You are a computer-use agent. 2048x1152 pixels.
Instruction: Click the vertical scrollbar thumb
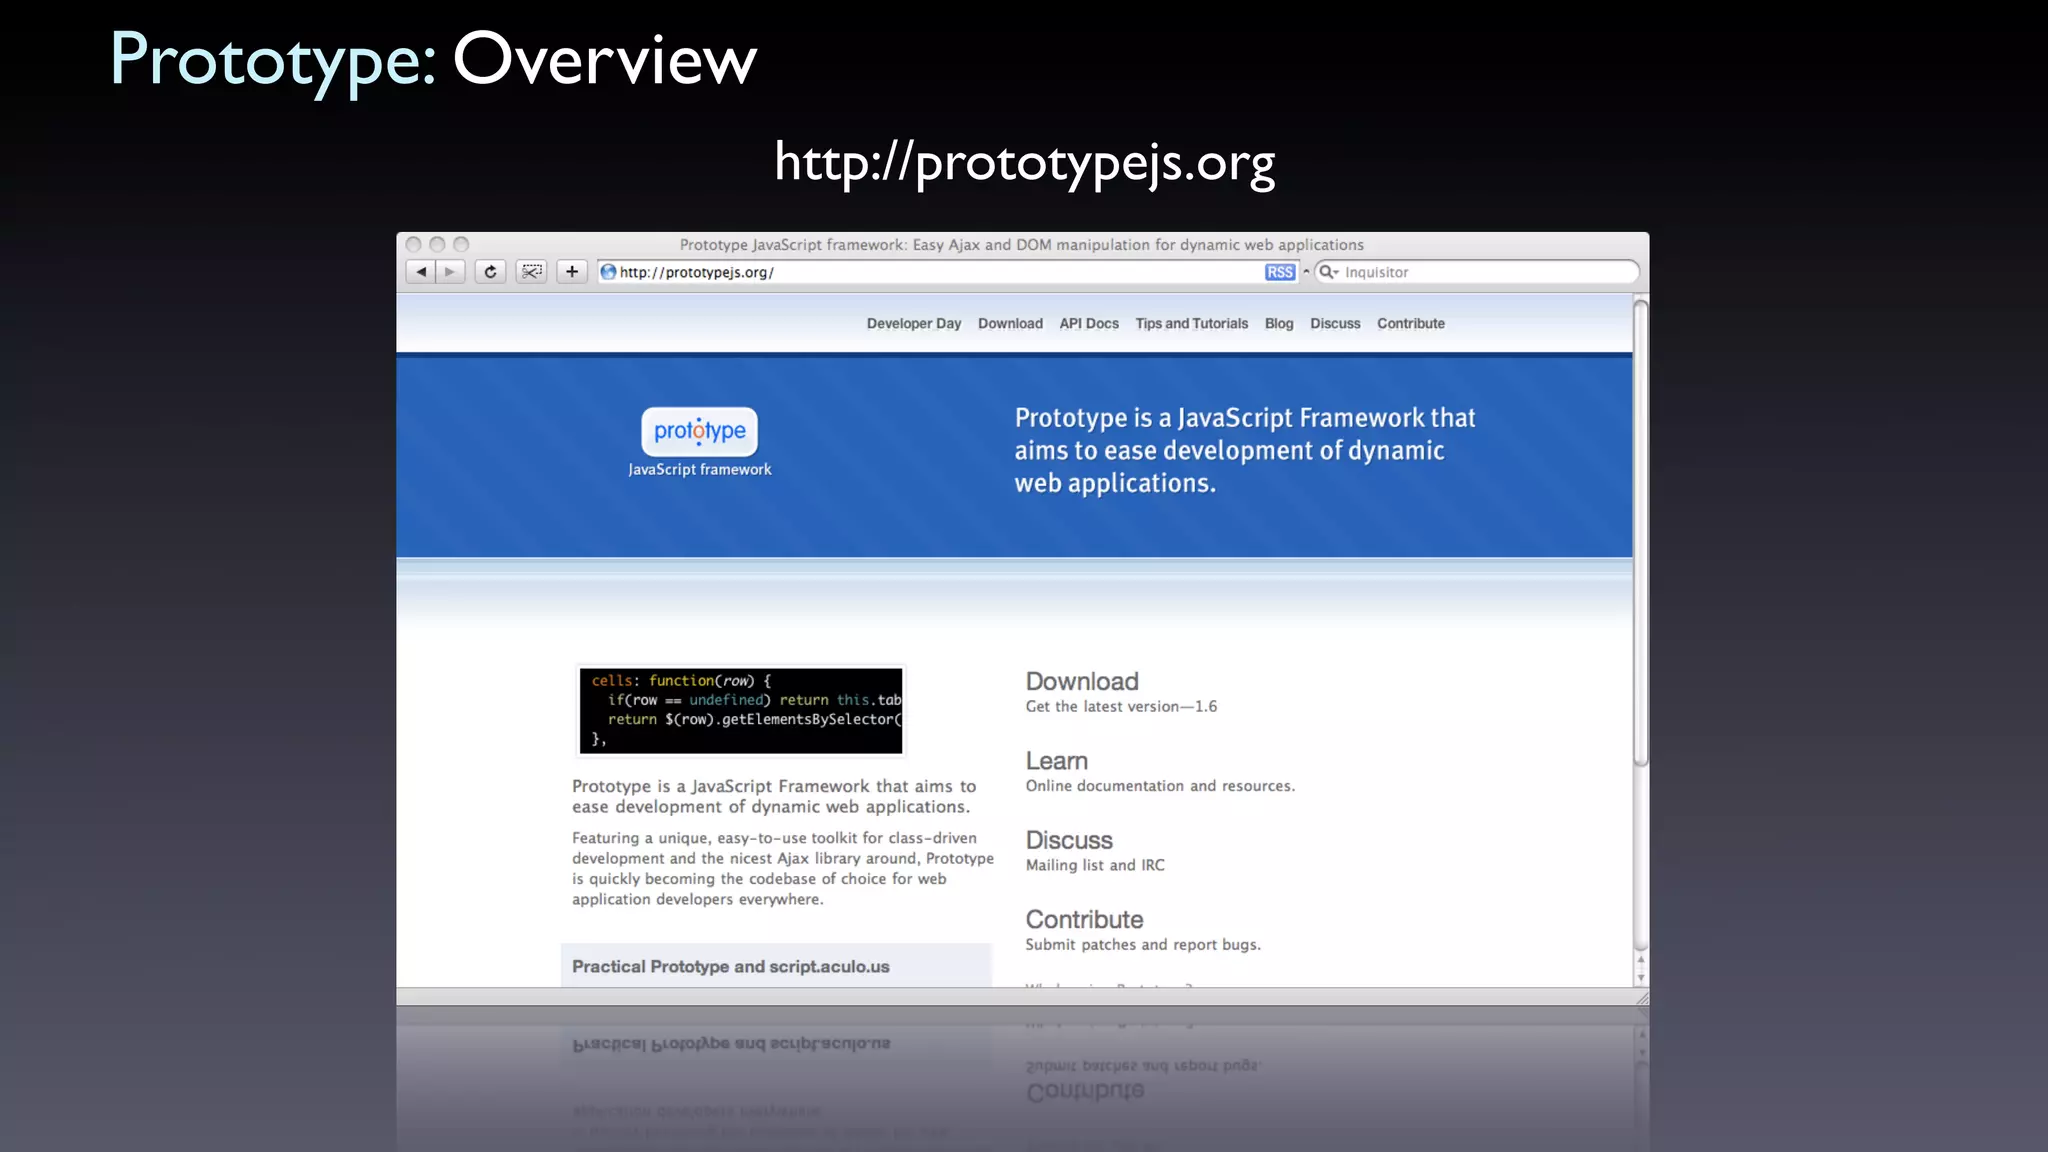(x=1641, y=533)
